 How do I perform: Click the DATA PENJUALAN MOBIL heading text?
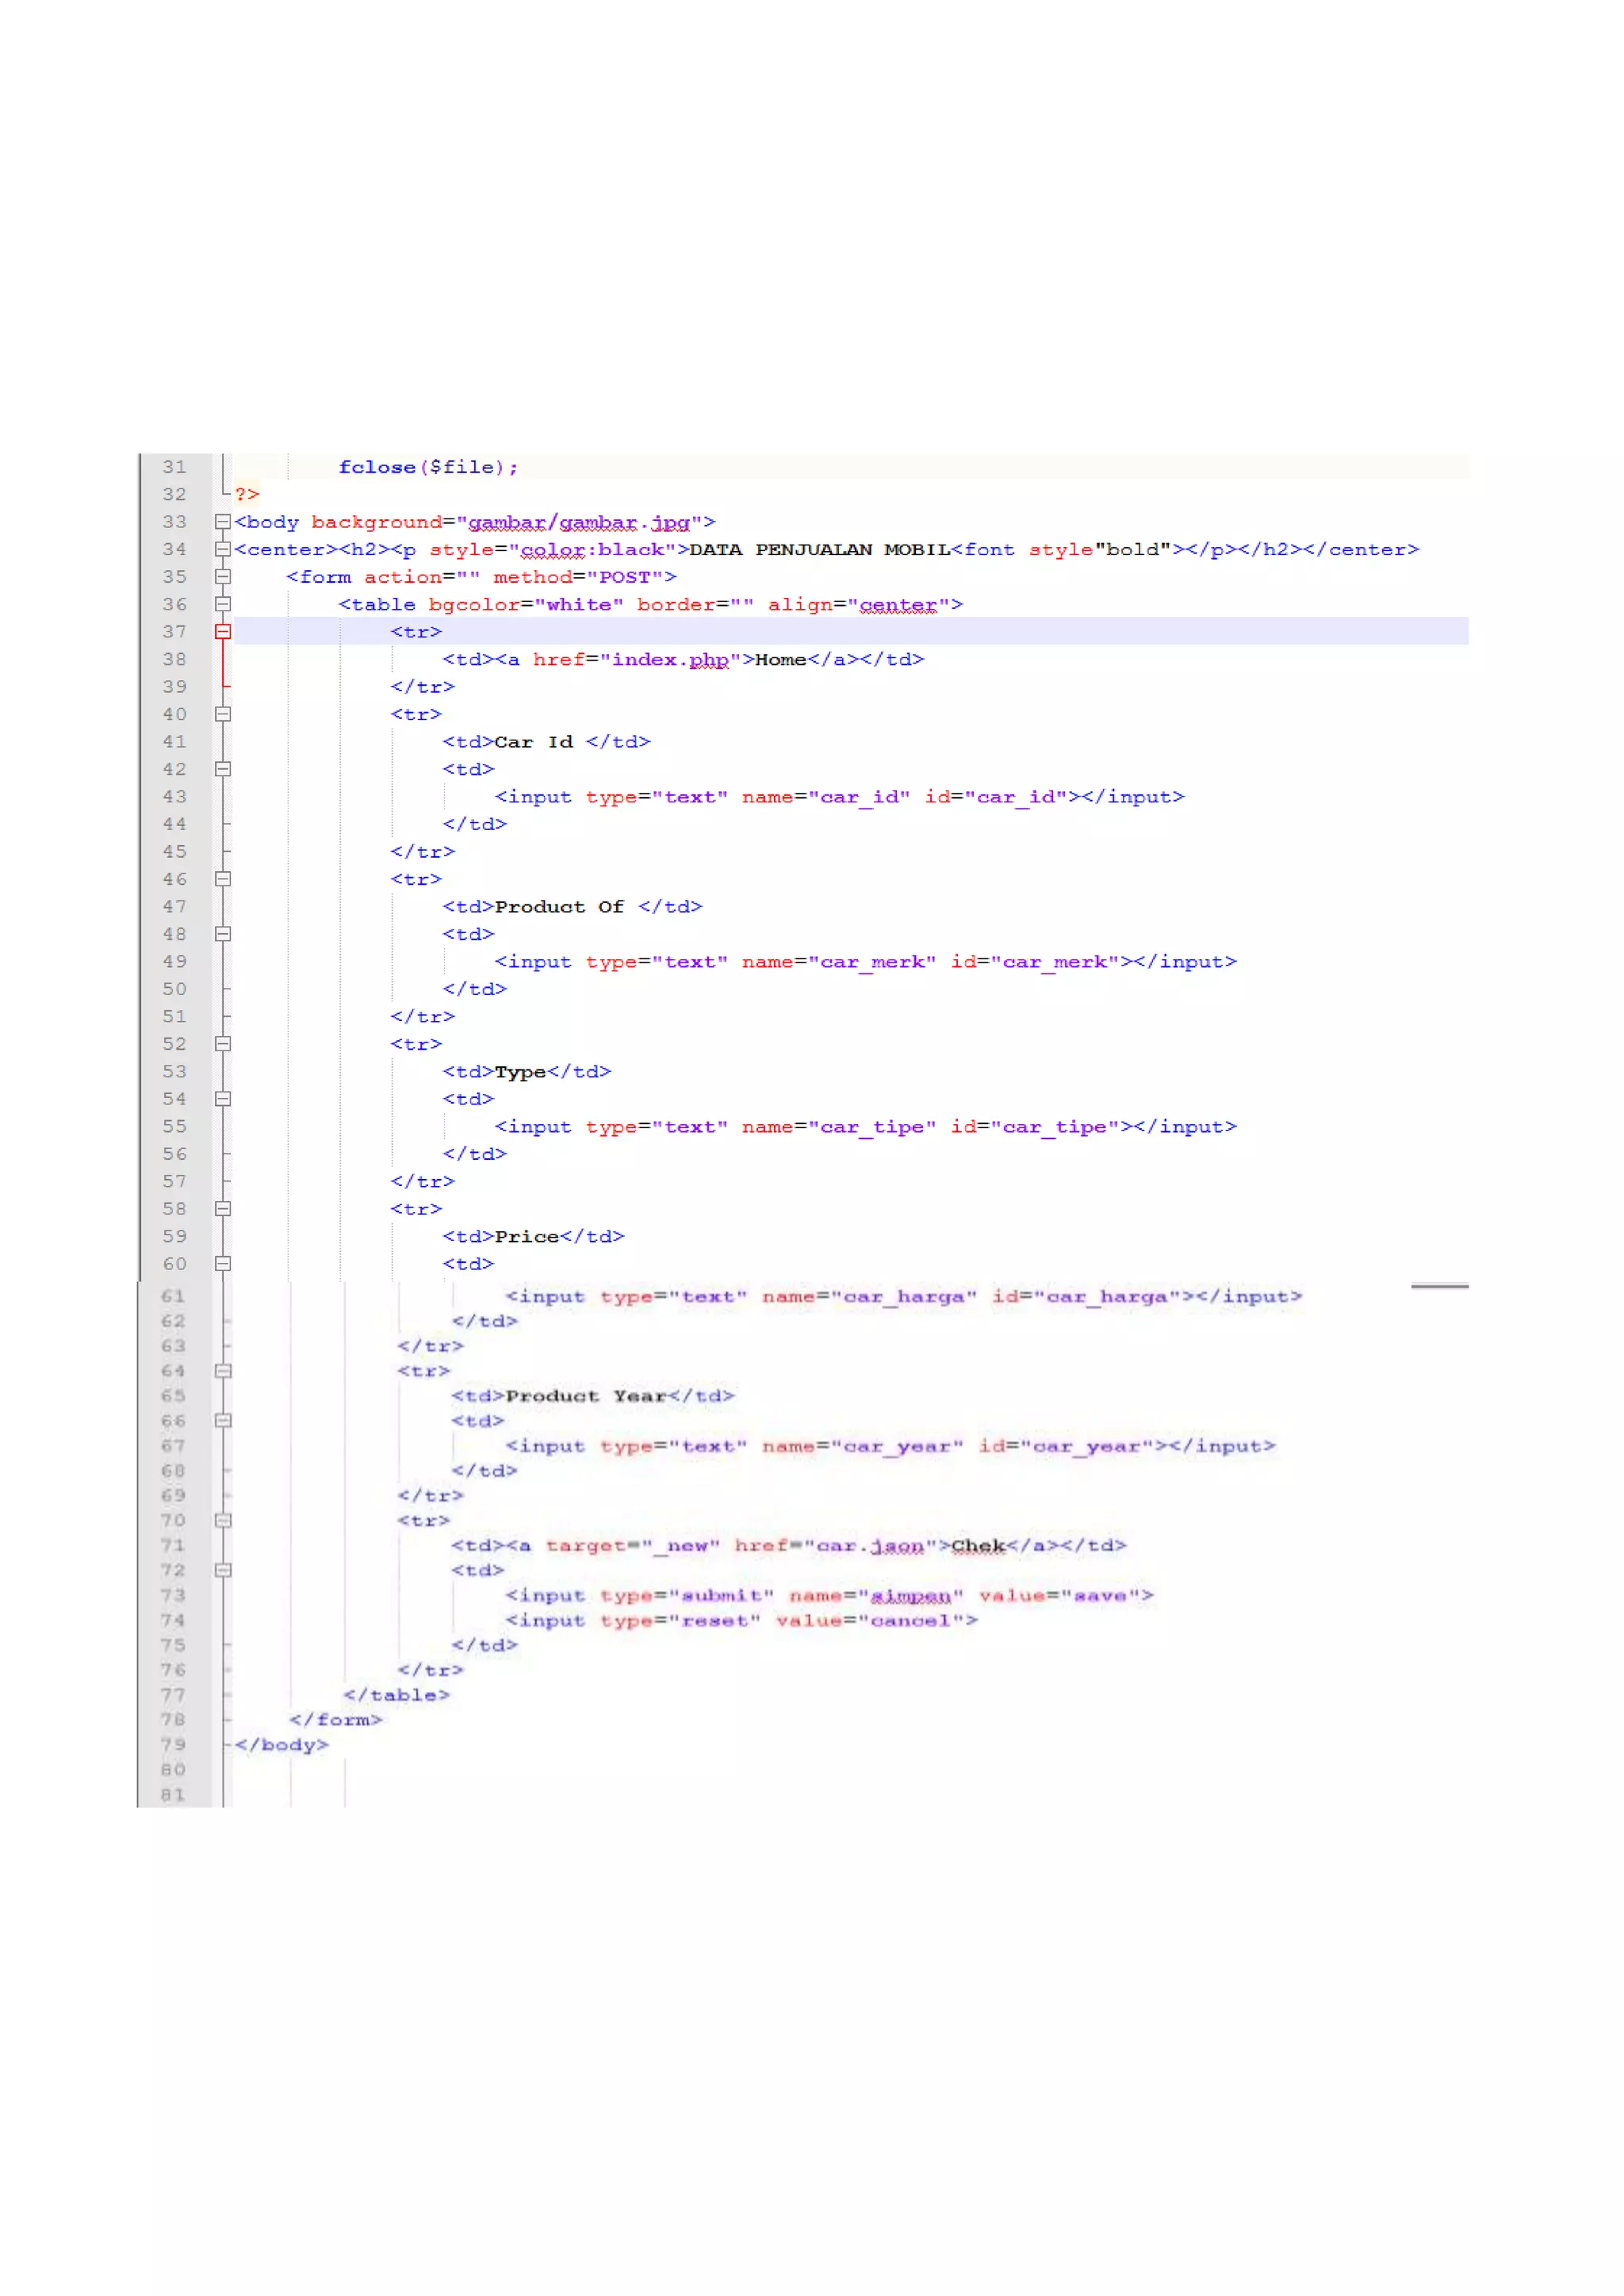pyautogui.click(x=820, y=550)
